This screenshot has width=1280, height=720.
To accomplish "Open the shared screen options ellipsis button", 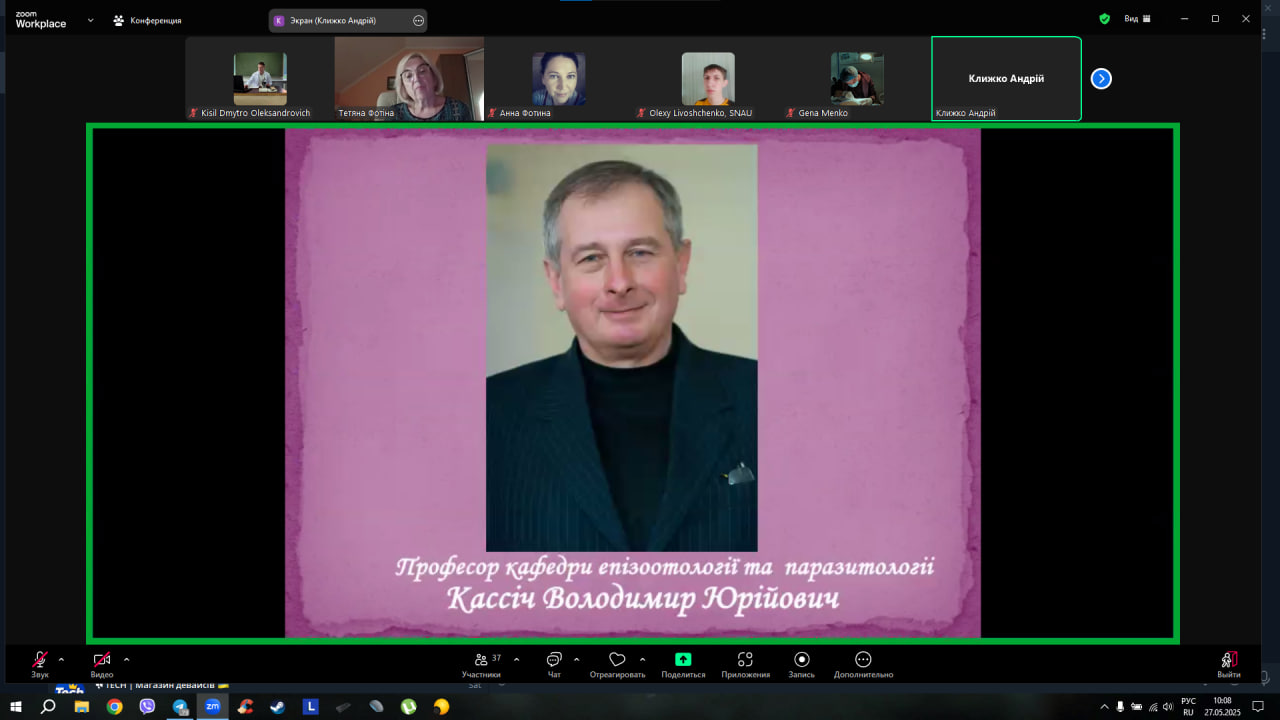I will pos(418,20).
